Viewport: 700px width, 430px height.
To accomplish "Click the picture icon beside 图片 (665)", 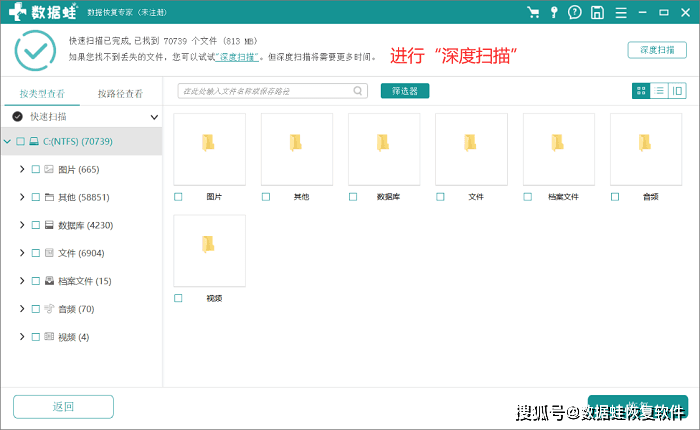I will point(49,169).
